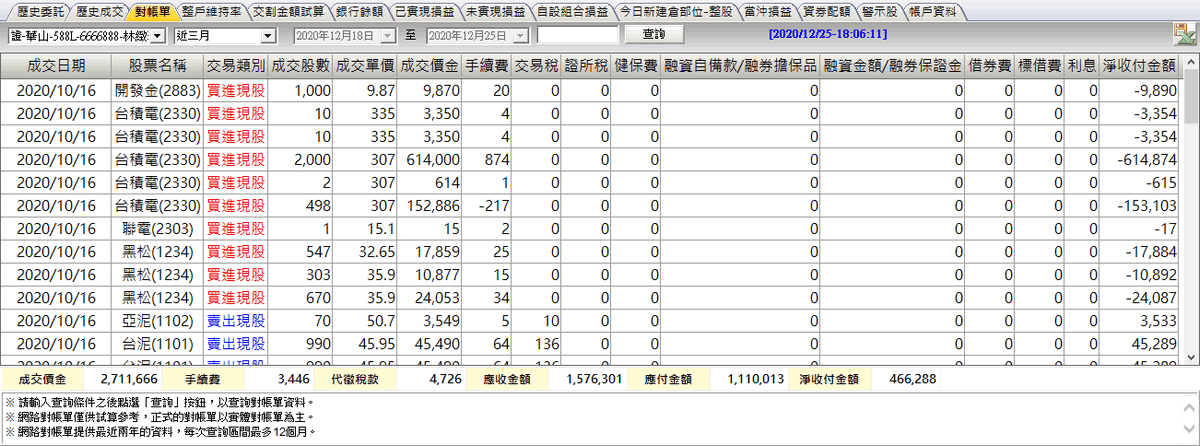
Task: Click the Excel export icon
Action: 1185,35
